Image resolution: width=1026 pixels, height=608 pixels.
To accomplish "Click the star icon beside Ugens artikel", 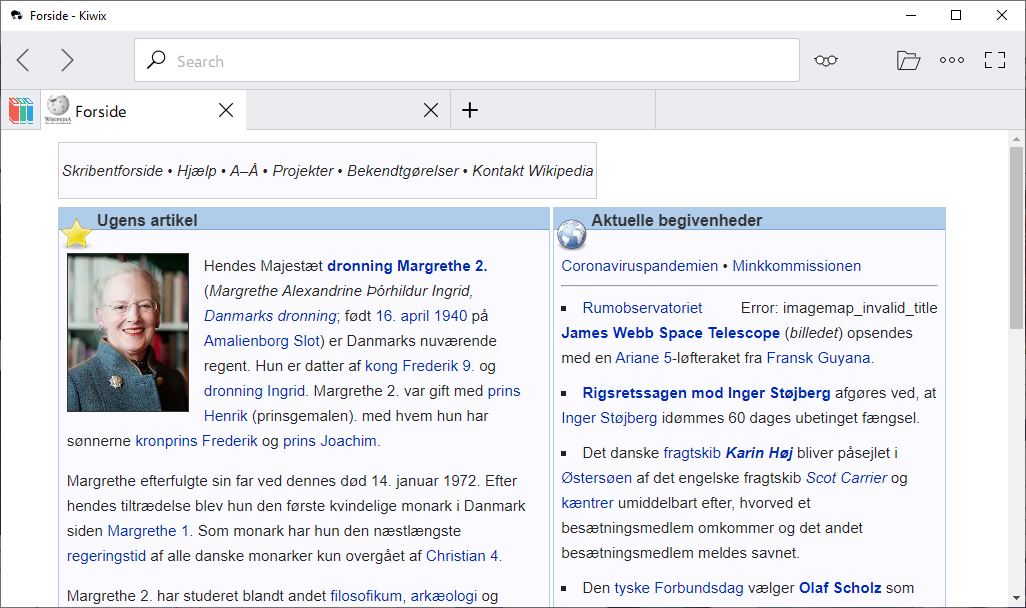I will pyautogui.click(x=77, y=233).
